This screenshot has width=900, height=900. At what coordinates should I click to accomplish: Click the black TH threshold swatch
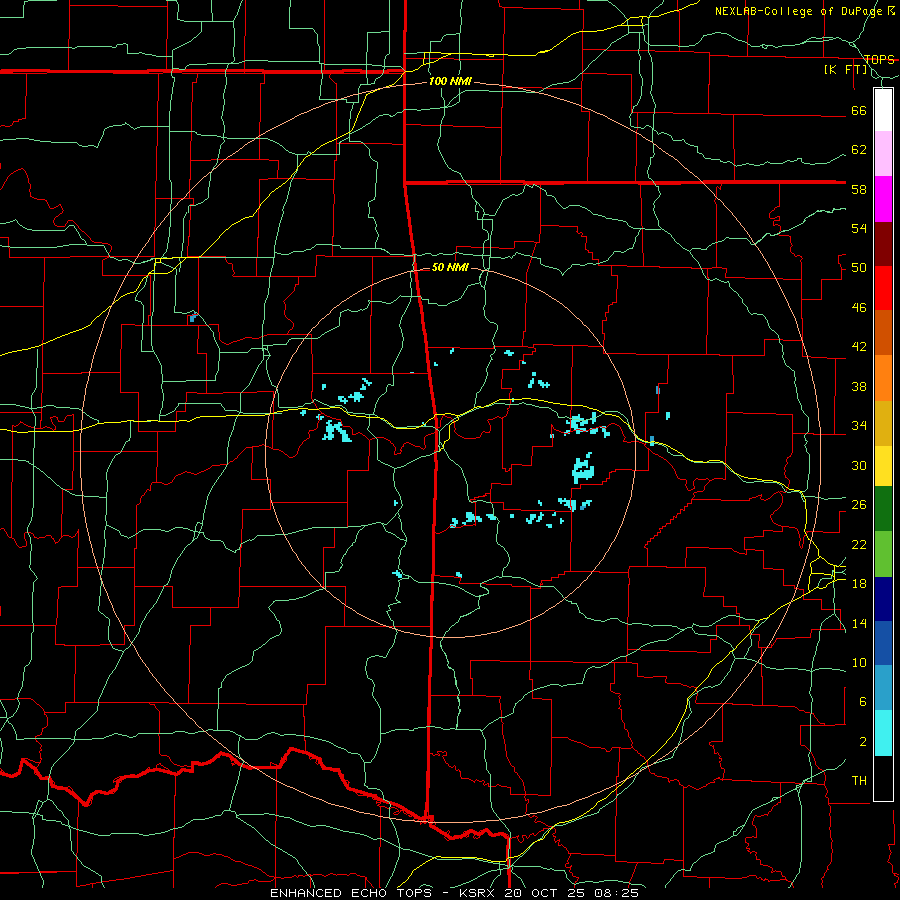[x=883, y=778]
